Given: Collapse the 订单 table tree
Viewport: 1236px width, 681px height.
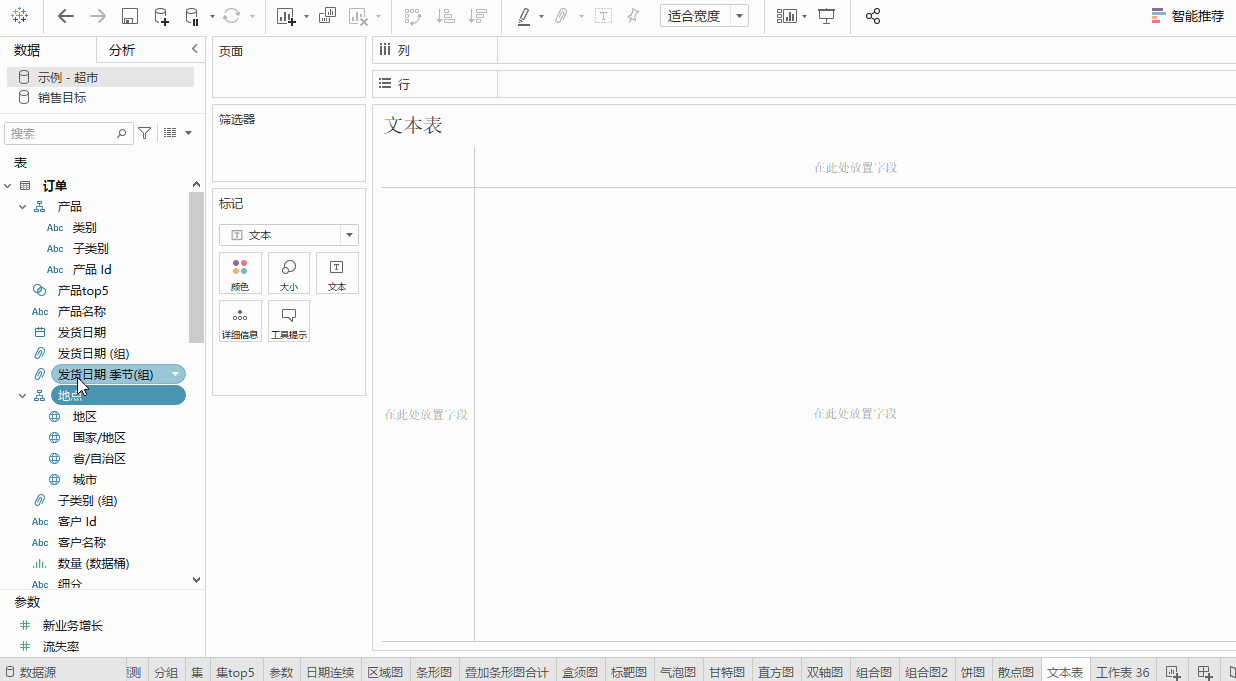Looking at the screenshot, I should pos(8,186).
